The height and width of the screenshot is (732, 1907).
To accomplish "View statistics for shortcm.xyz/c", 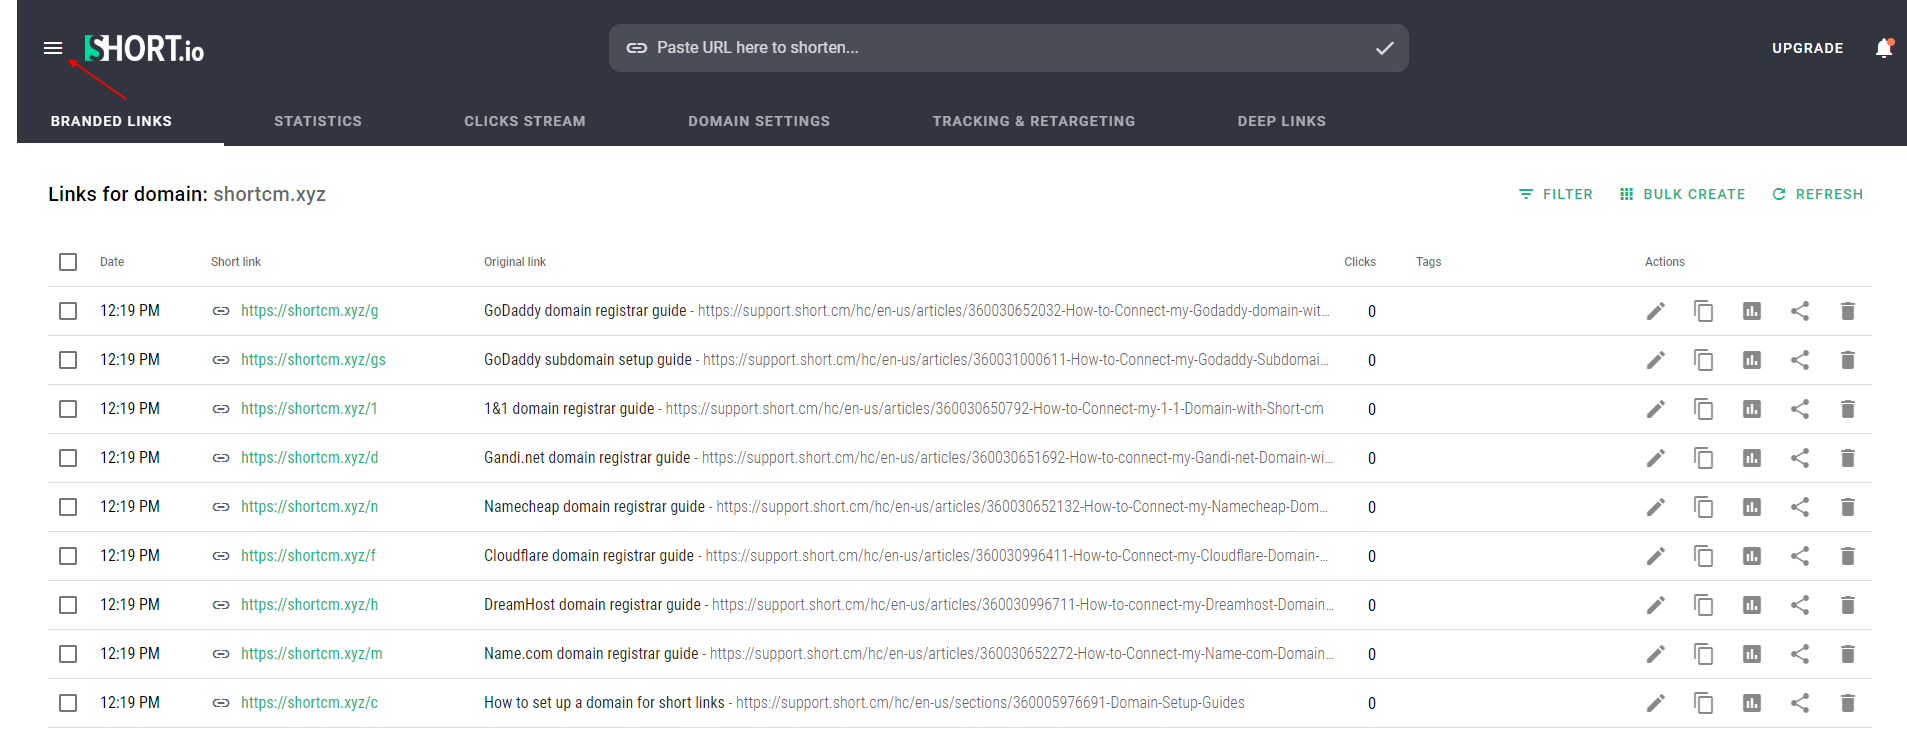I will coord(1752,703).
